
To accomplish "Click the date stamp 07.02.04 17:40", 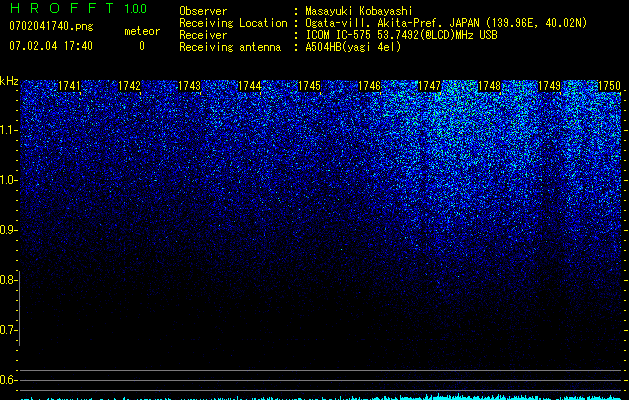I will (x=51, y=46).
